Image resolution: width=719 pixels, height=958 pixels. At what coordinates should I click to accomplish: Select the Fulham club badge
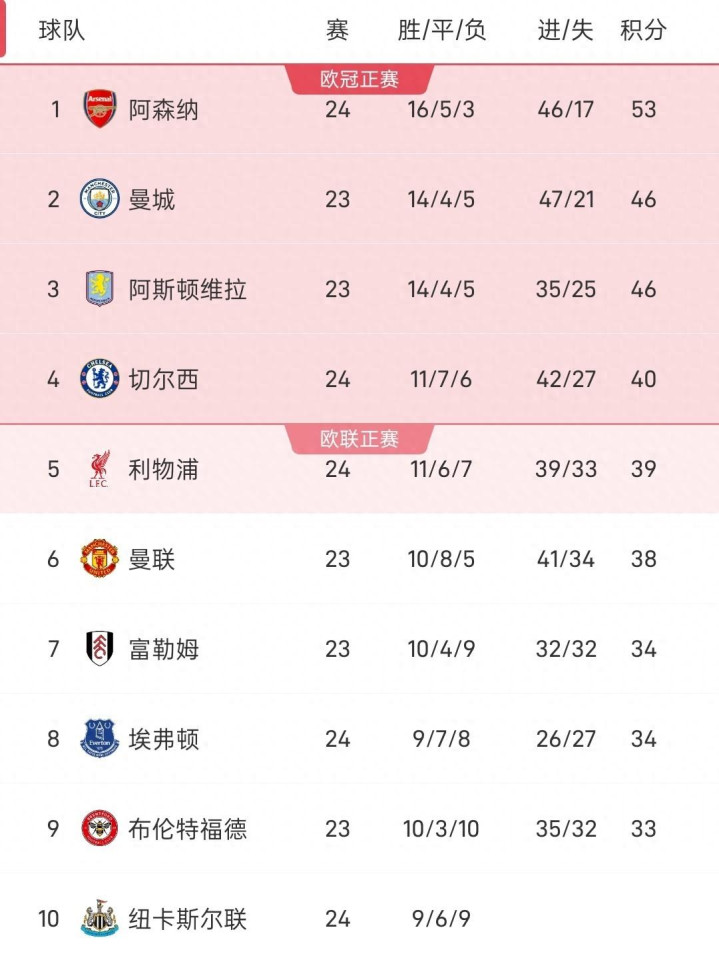pos(100,649)
